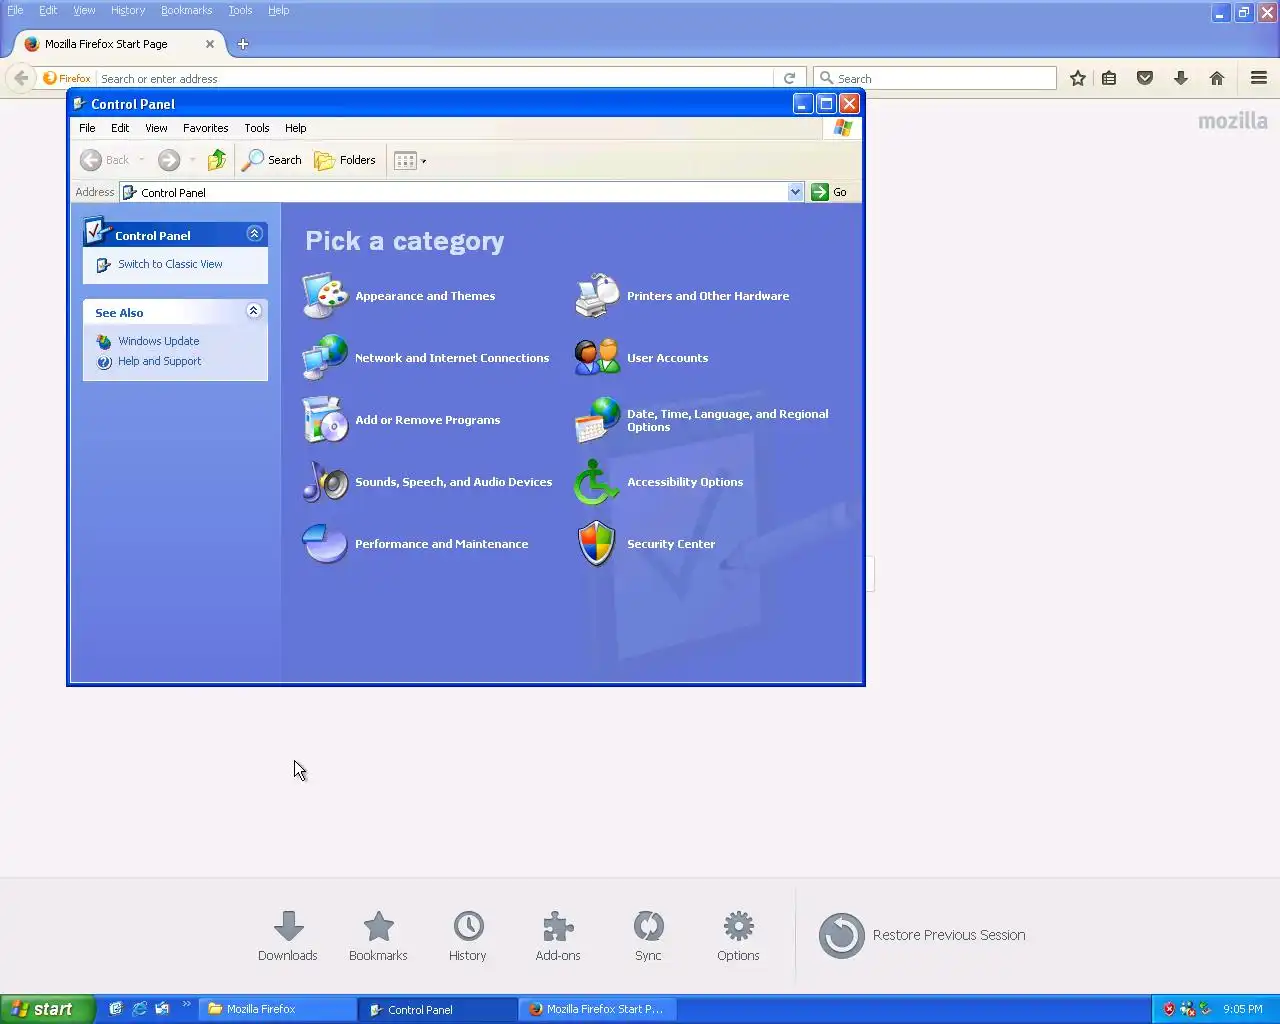1280x1024 pixels.
Task: Open the Control Panel Edit menu
Action: pyautogui.click(x=120, y=128)
